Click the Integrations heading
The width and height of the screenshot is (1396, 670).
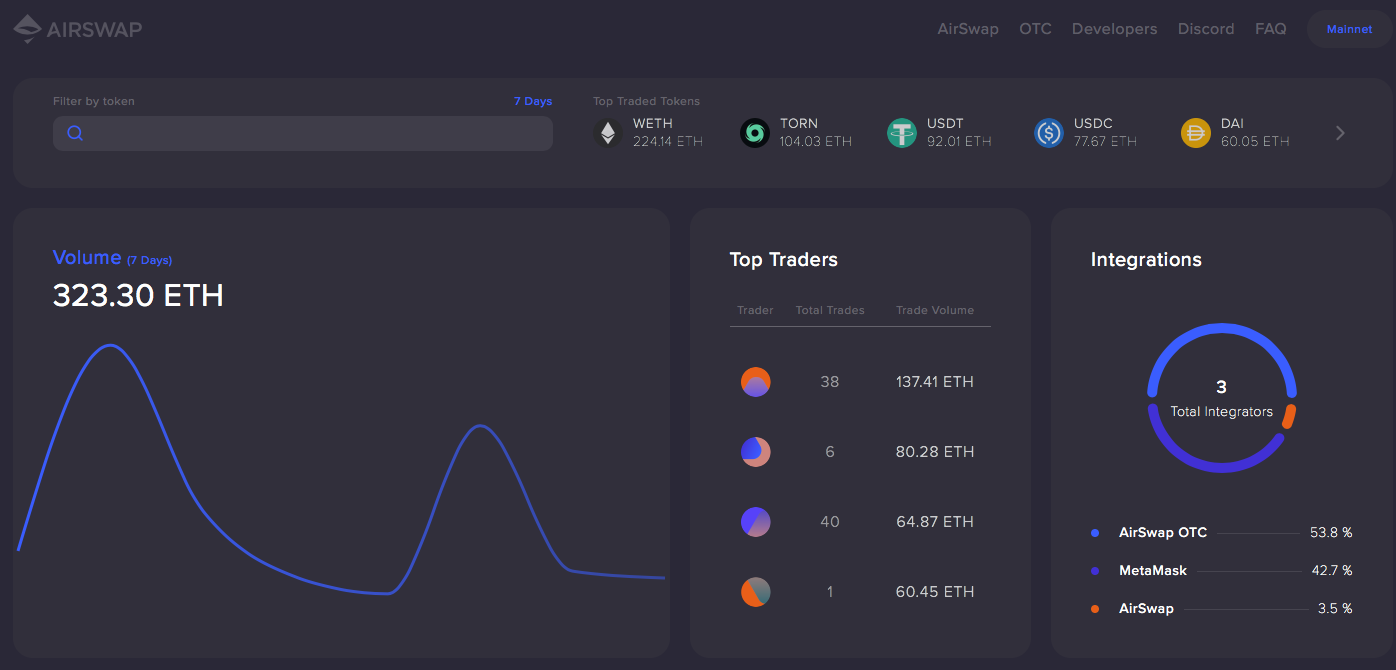click(1146, 260)
